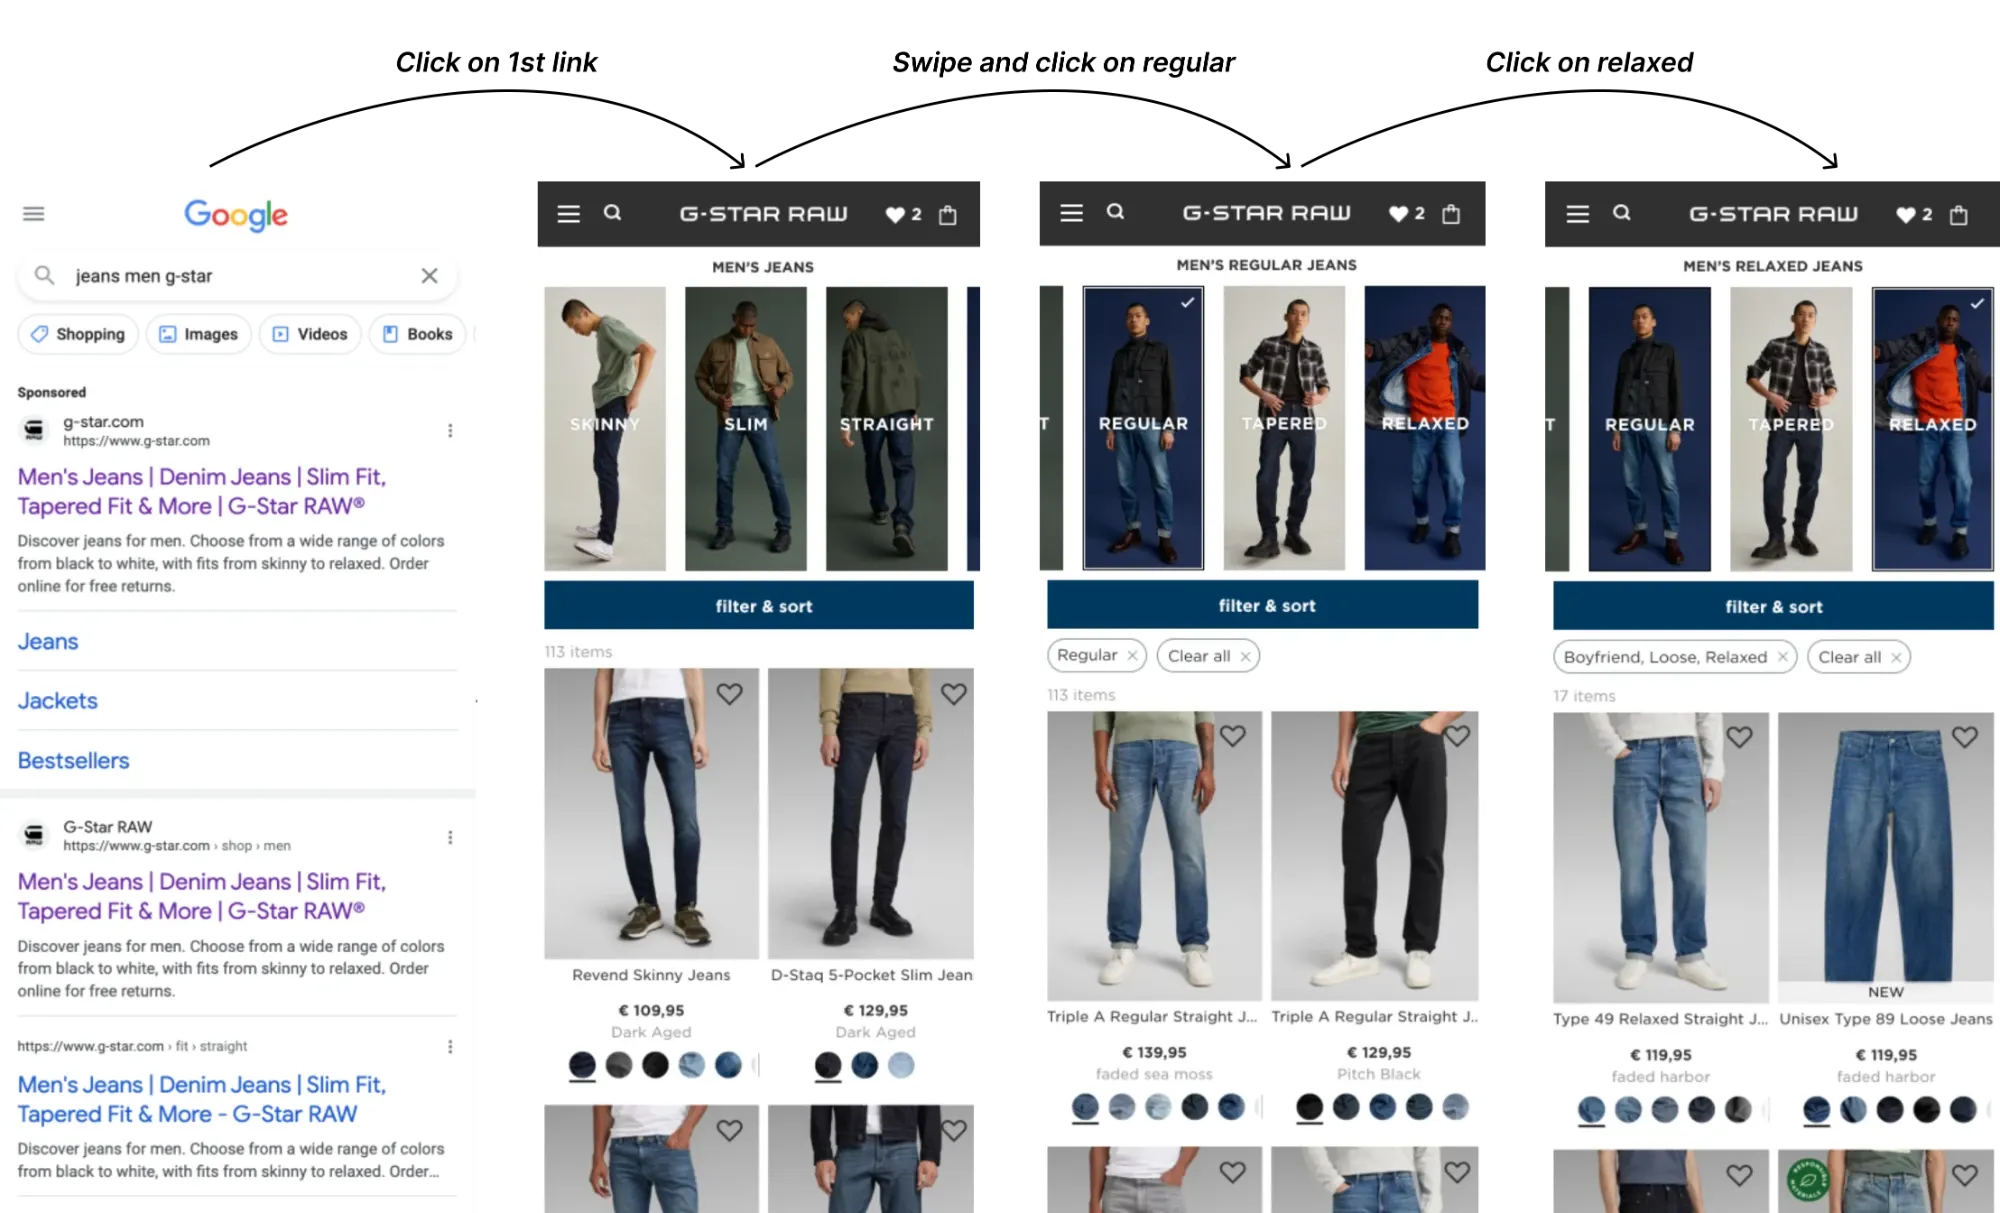This screenshot has width=2000, height=1213.
Task: Favorite the Type 49 Relaxed Straight jeans
Action: point(1740,737)
